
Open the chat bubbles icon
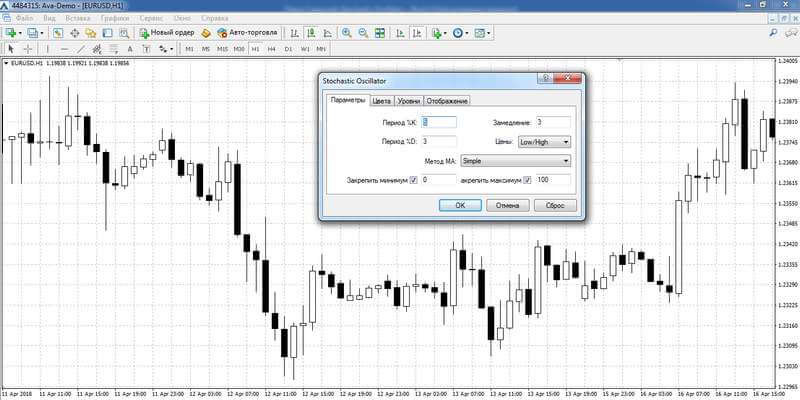pyautogui.click(x=790, y=33)
